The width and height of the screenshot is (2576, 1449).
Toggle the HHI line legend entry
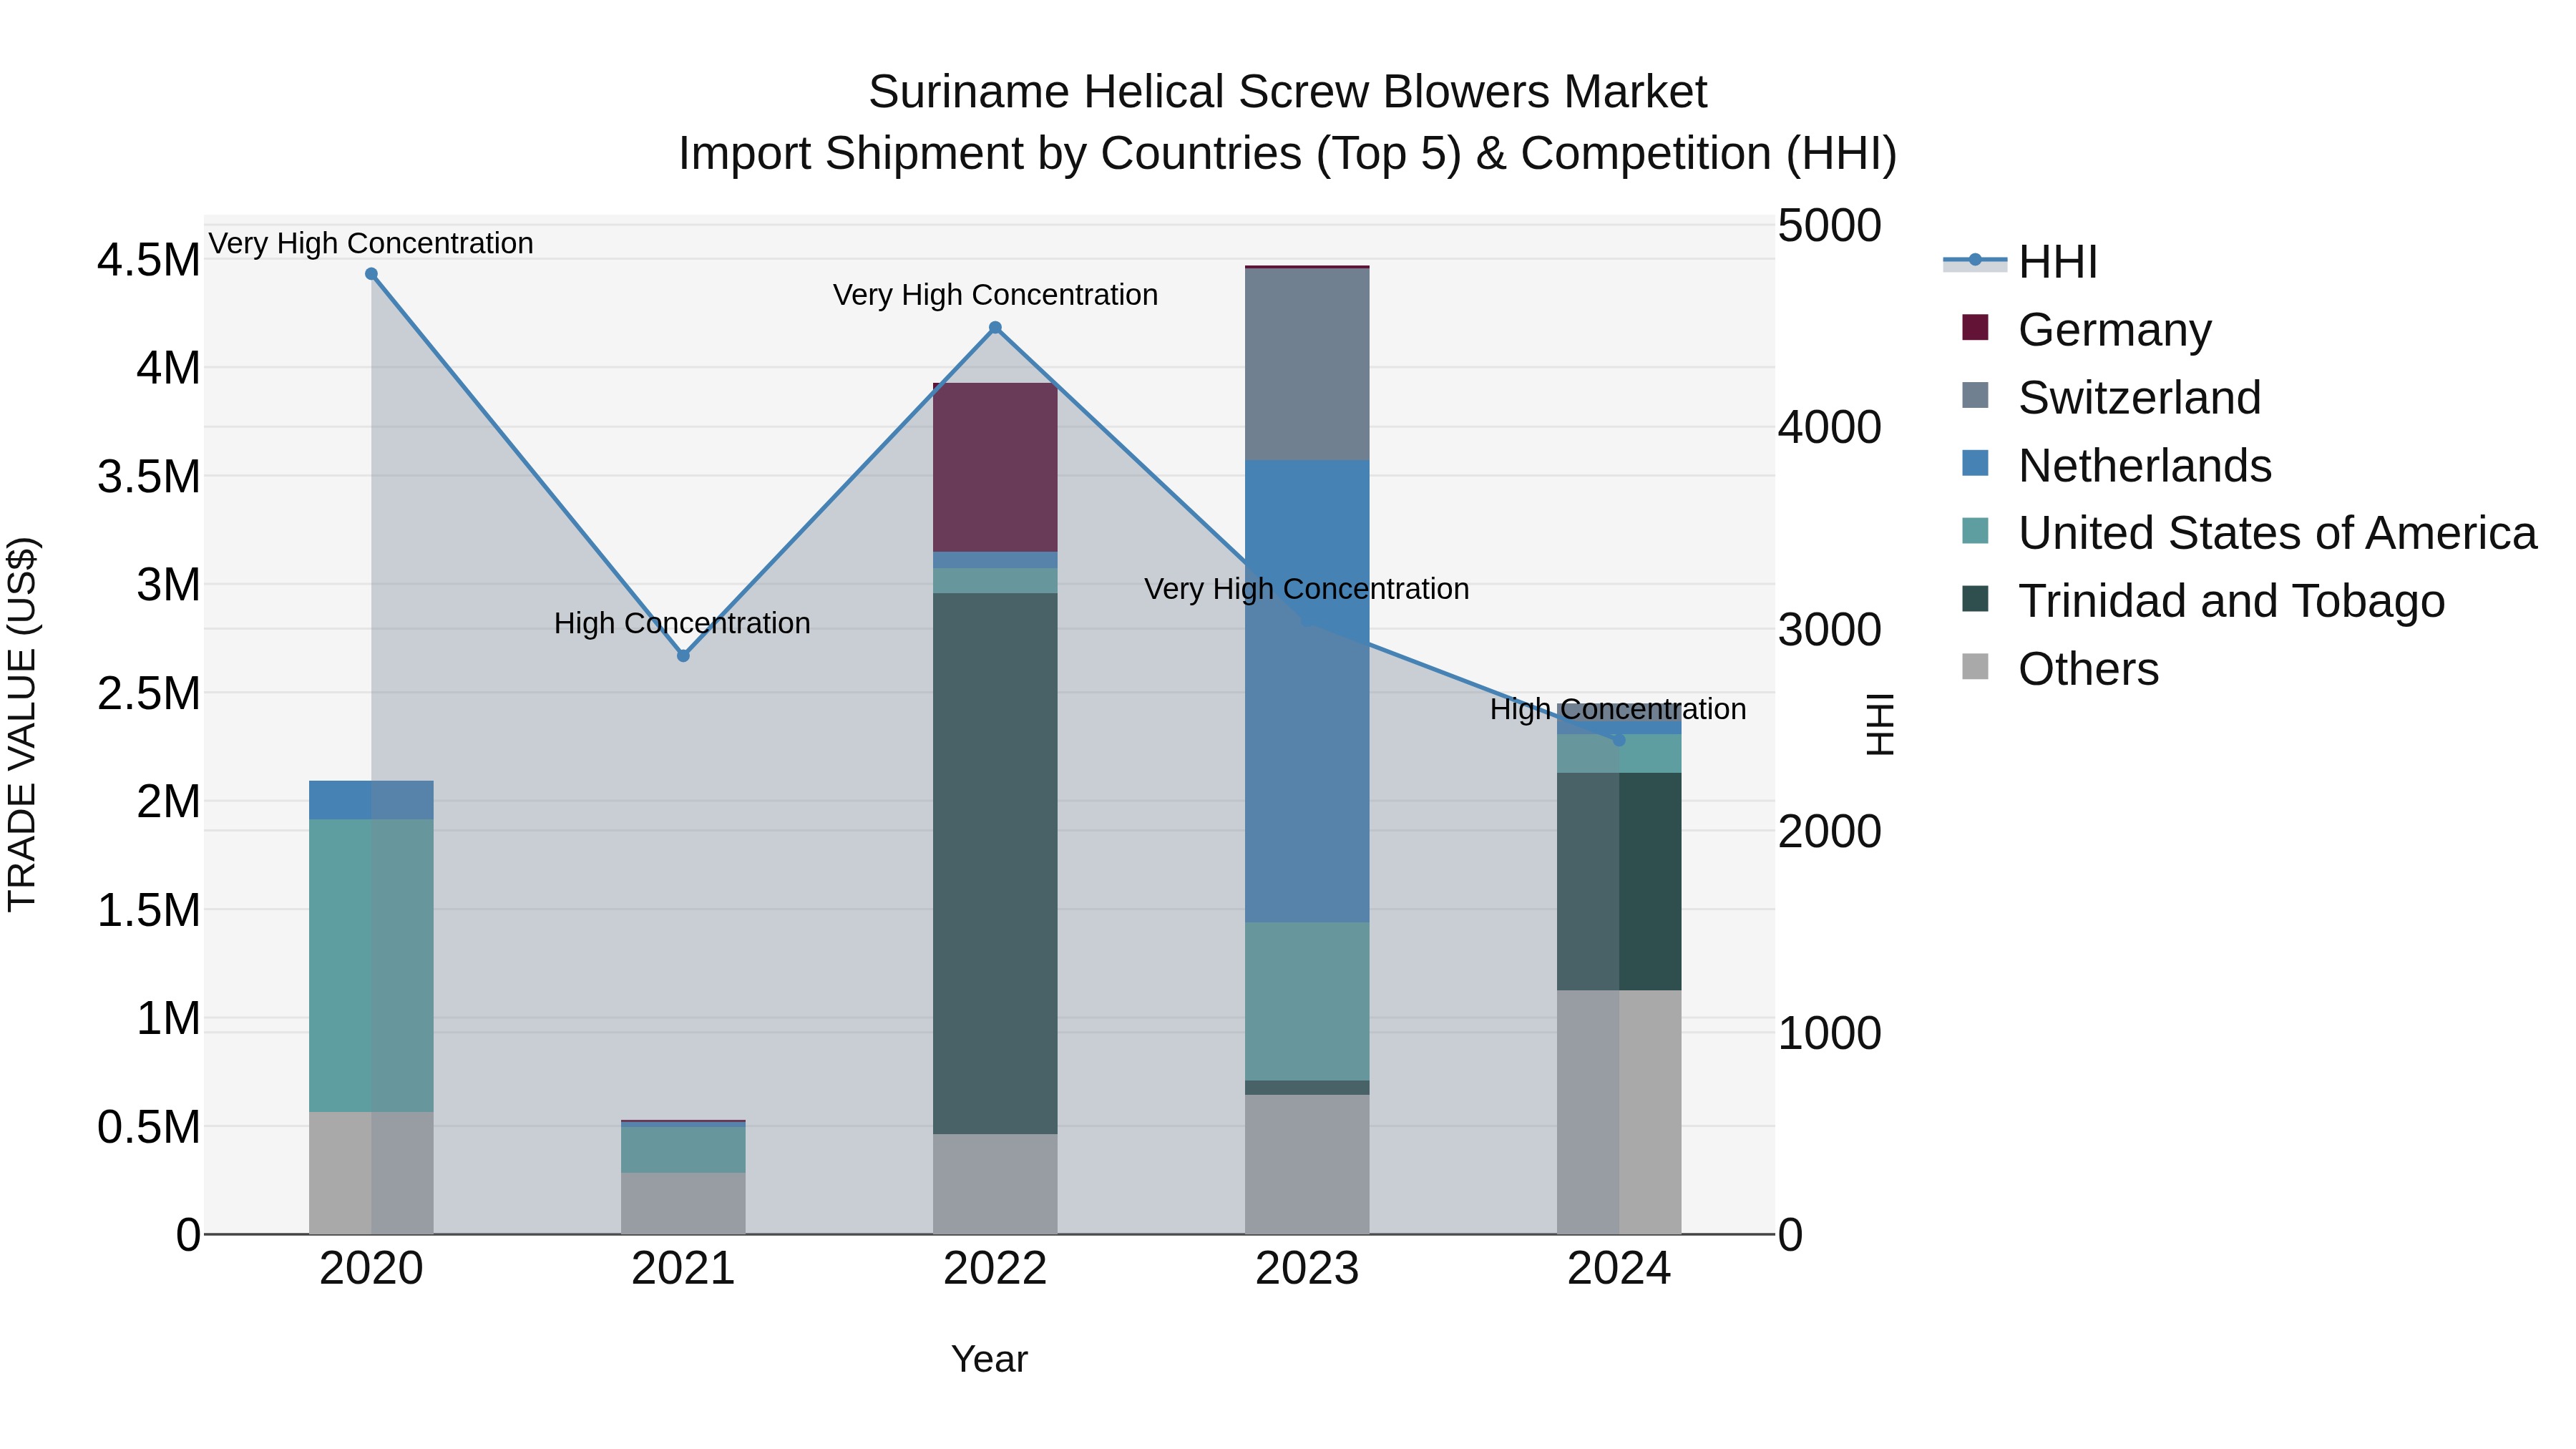pyautogui.click(x=2020, y=262)
